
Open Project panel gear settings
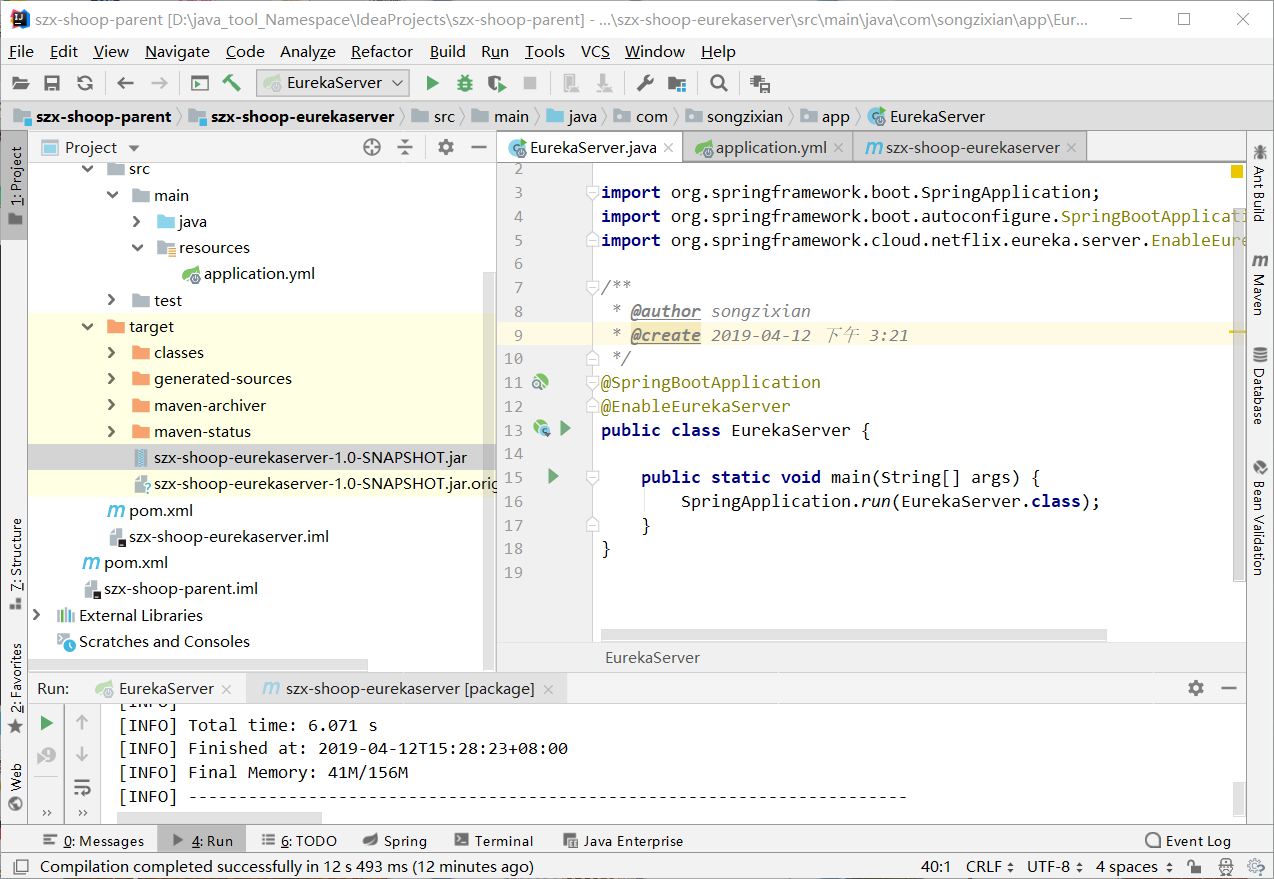pos(446,147)
